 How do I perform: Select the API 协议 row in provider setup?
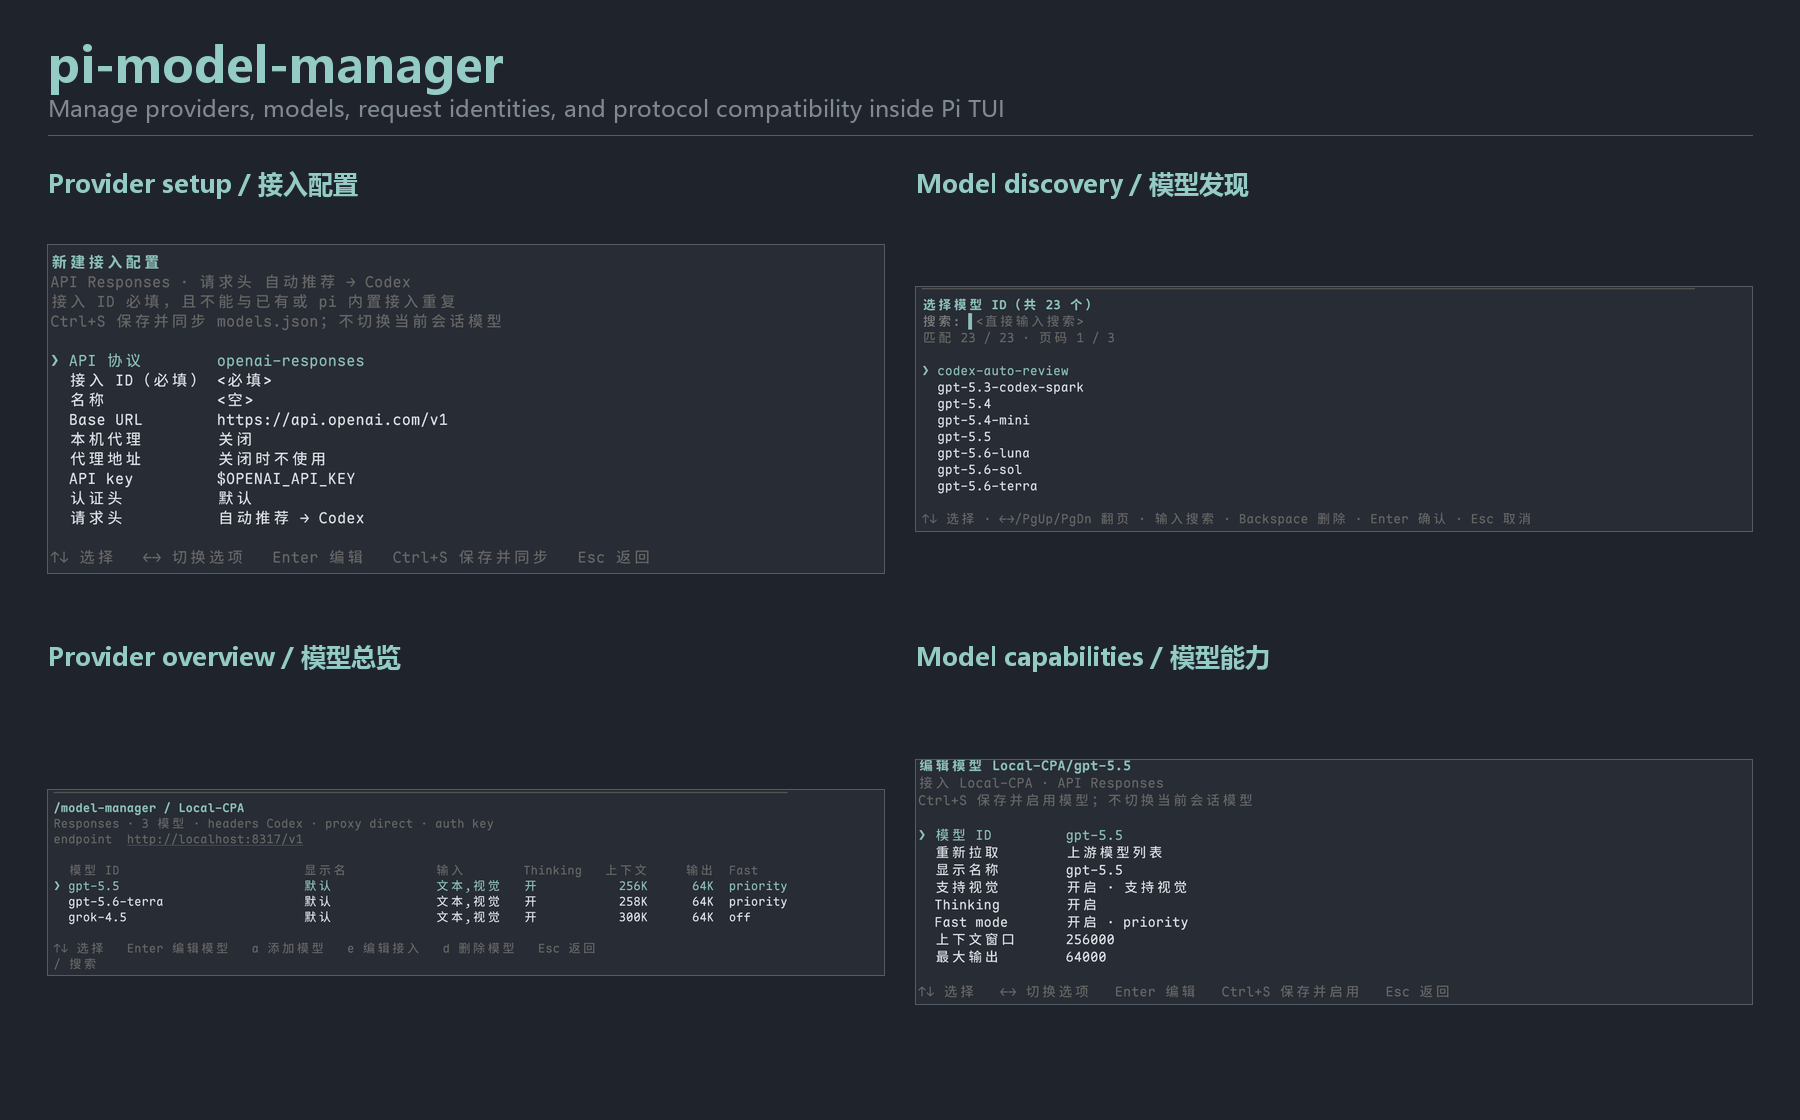[208, 361]
